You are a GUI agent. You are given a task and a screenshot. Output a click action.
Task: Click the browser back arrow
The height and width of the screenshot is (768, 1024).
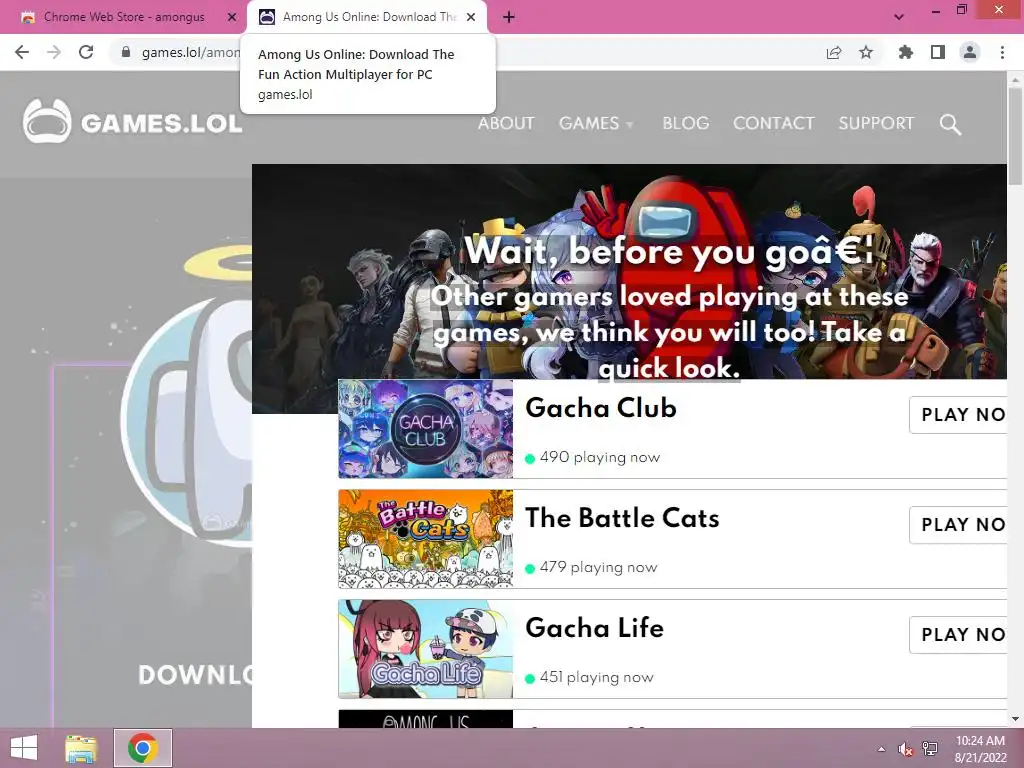coord(22,52)
